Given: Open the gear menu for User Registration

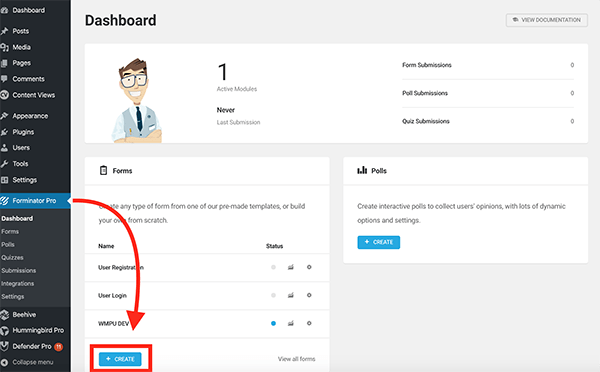Looking at the screenshot, I should (309, 267).
